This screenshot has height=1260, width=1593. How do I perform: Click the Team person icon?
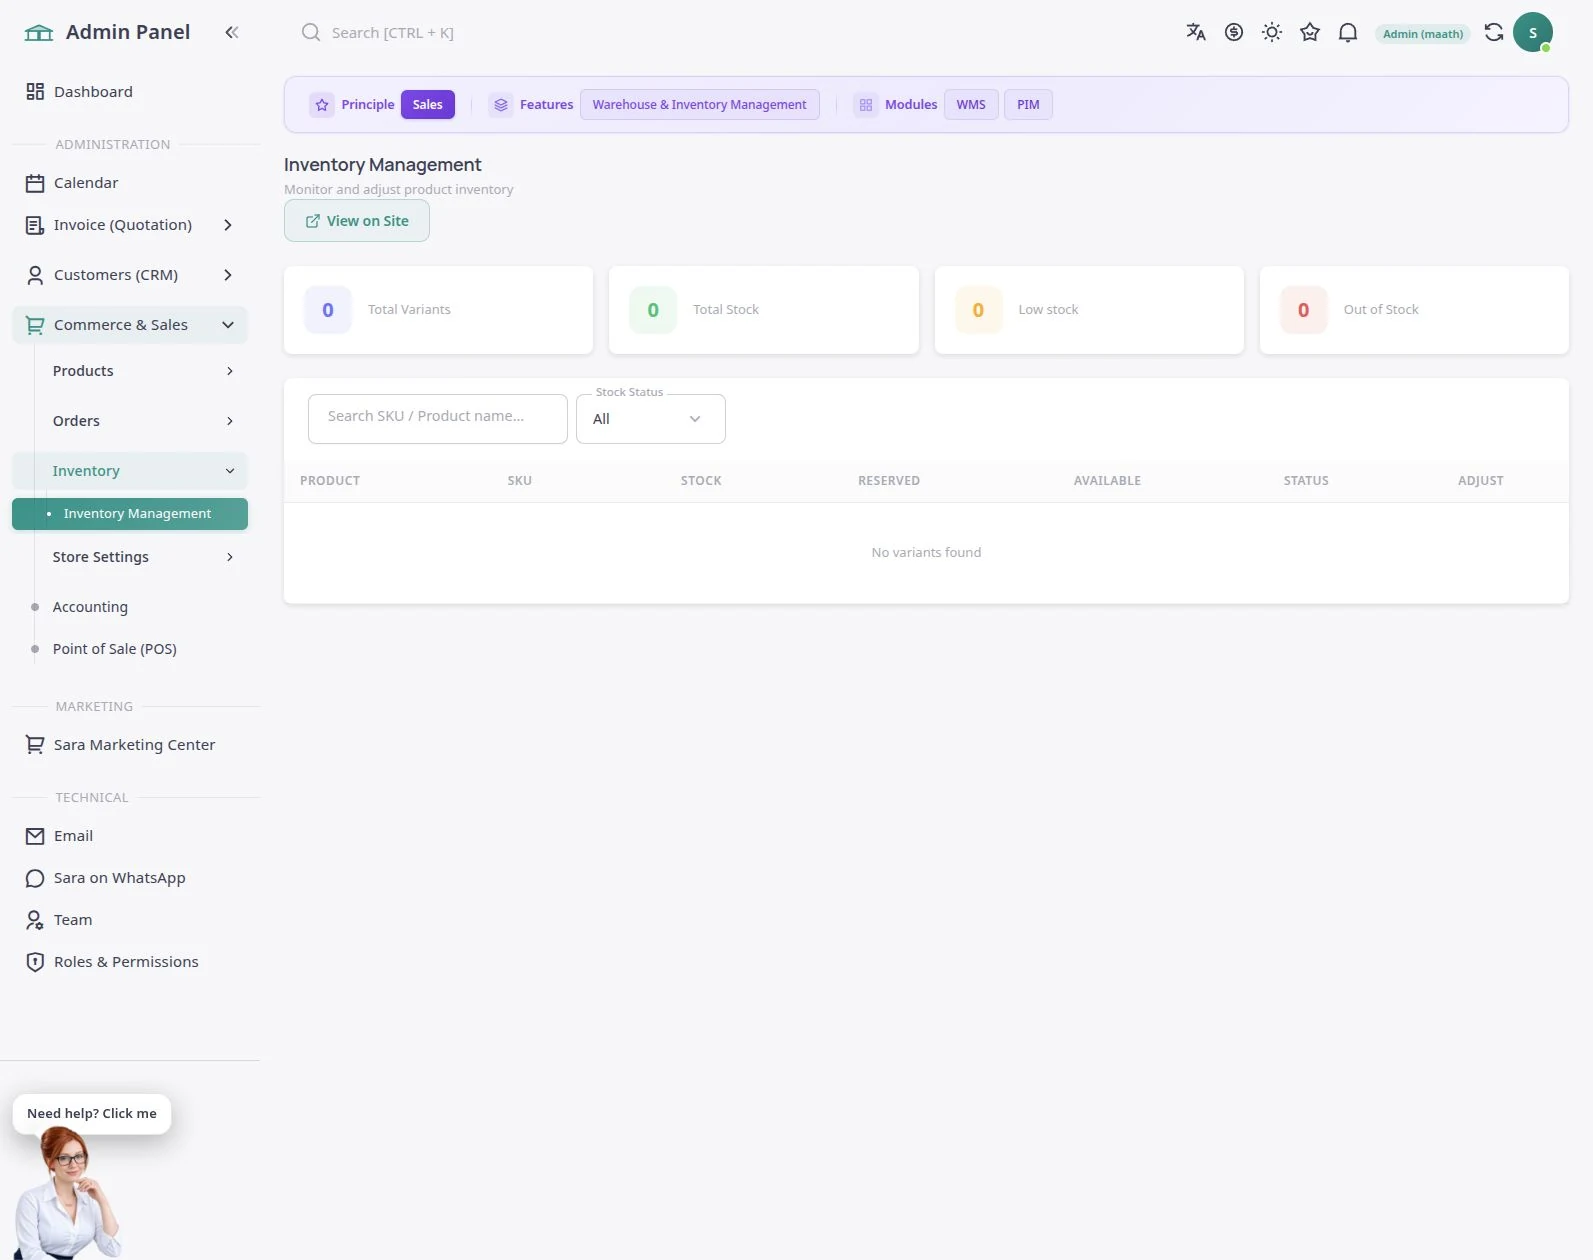click(35, 920)
